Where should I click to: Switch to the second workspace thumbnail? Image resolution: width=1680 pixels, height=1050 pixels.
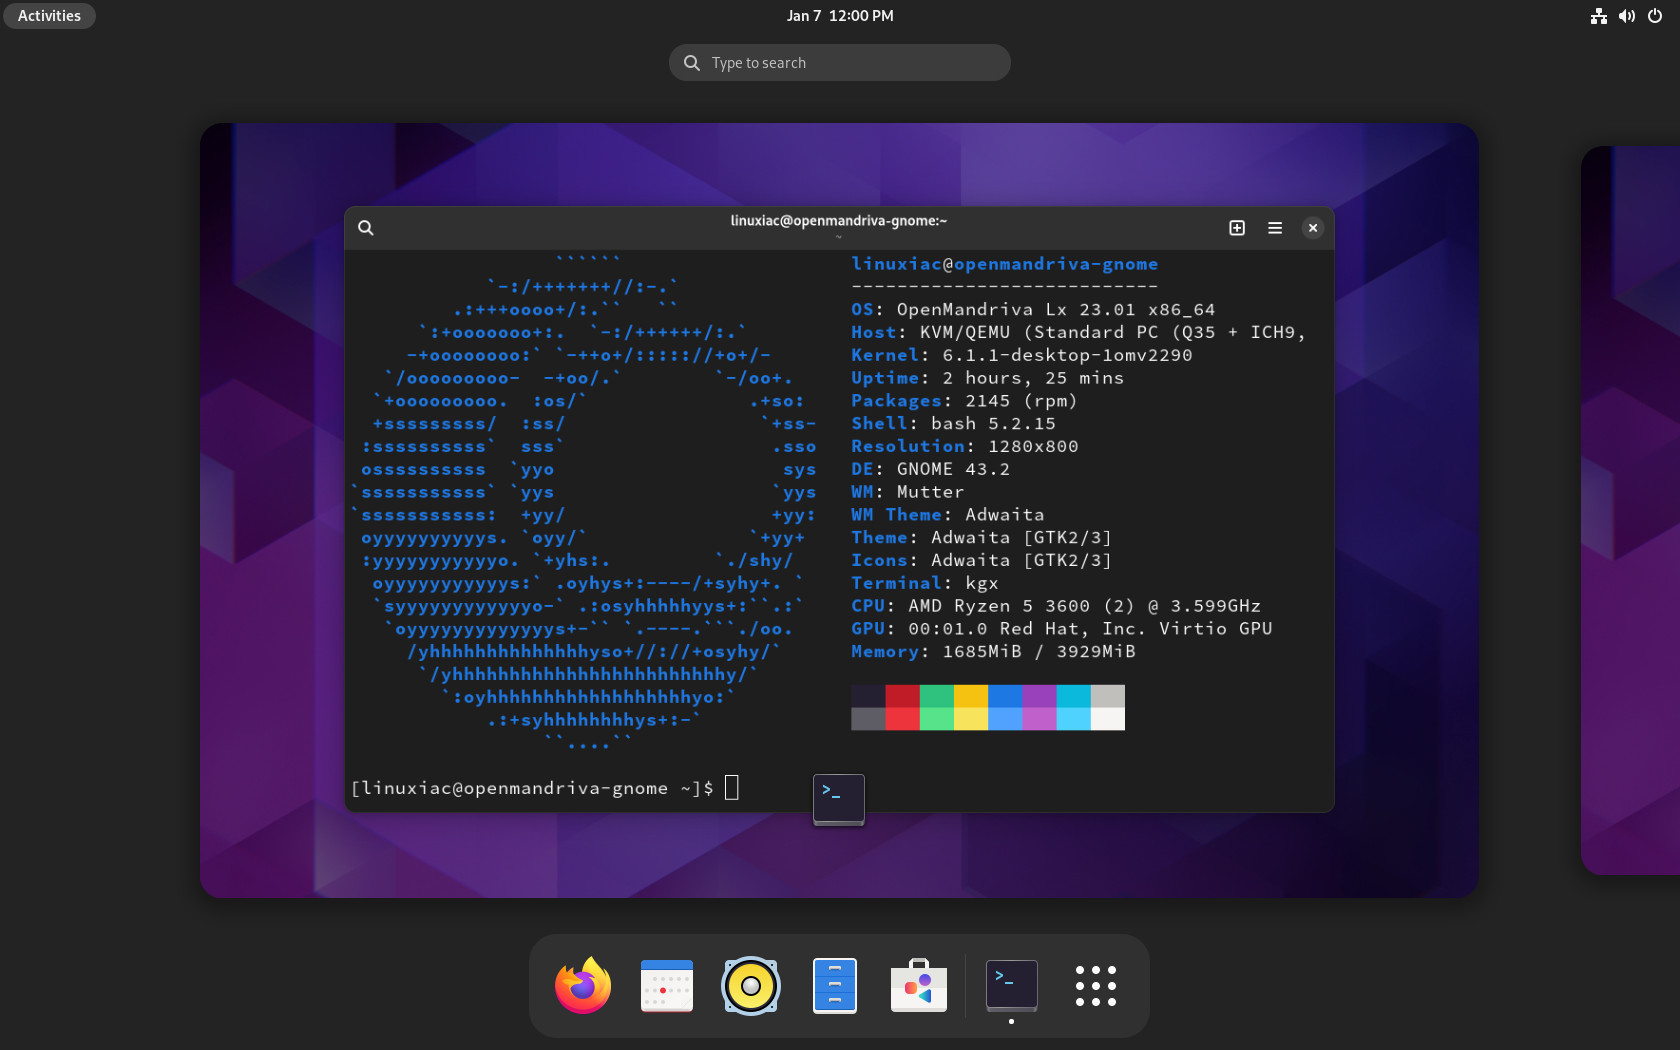[x=1630, y=510]
